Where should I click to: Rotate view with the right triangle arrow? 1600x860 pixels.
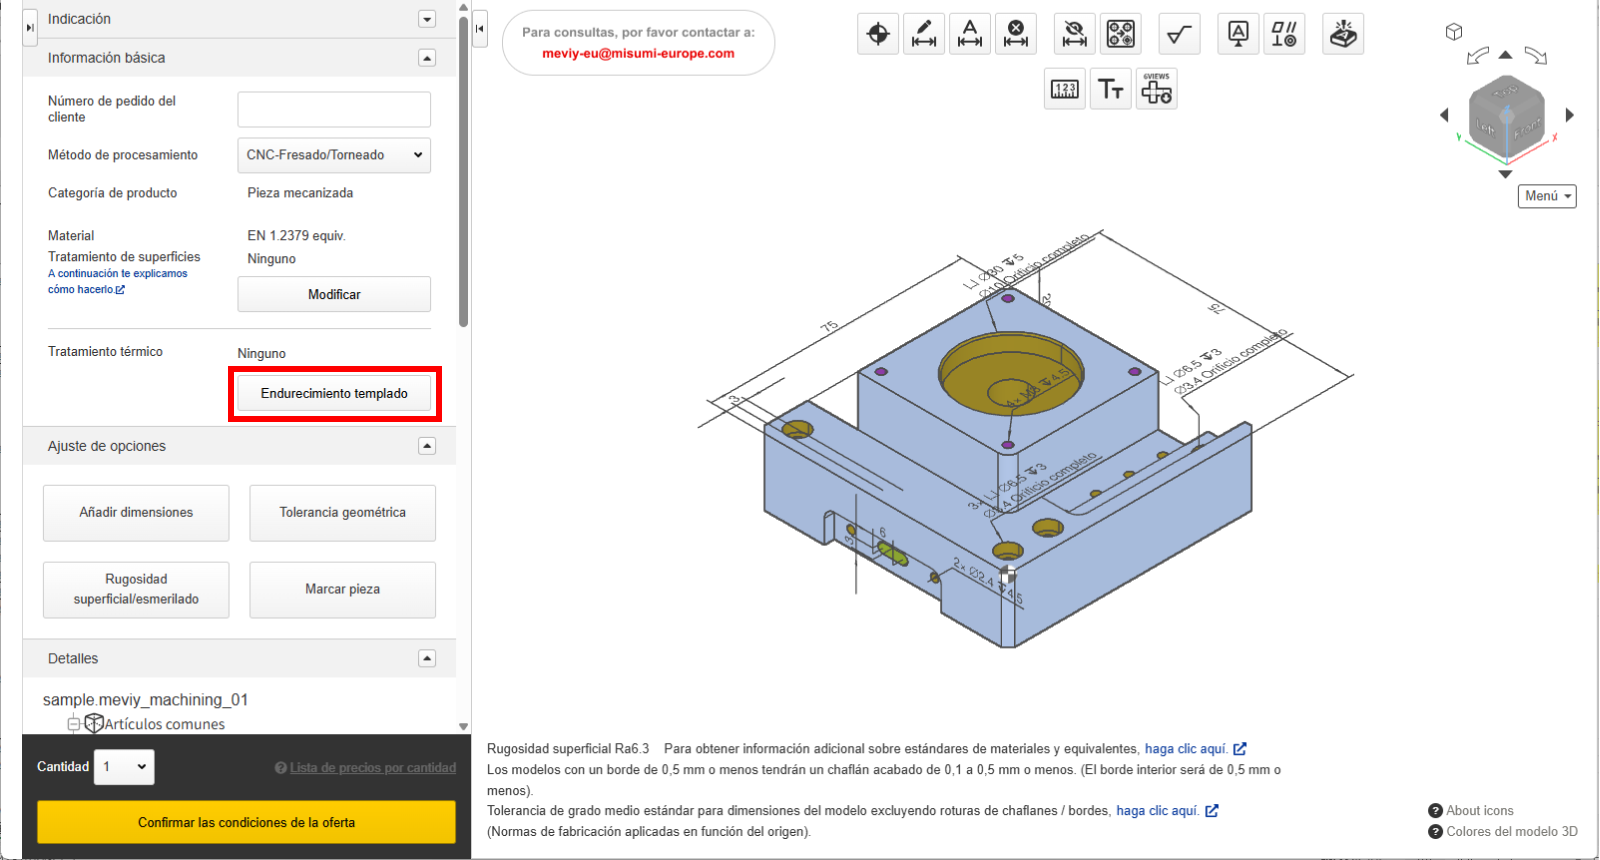(x=1569, y=115)
